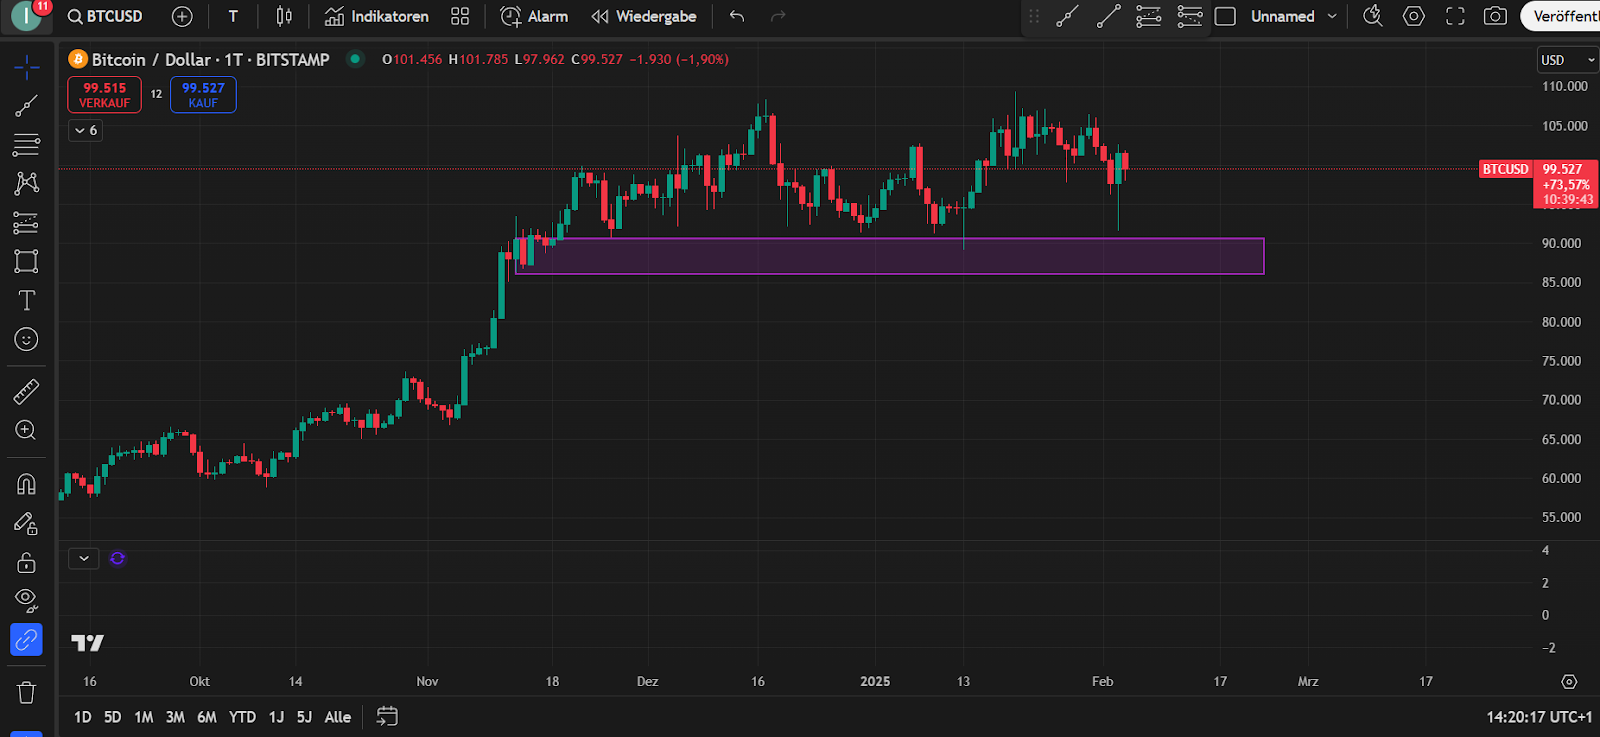
Task: Toggle the green market status dot
Action: pyautogui.click(x=354, y=59)
